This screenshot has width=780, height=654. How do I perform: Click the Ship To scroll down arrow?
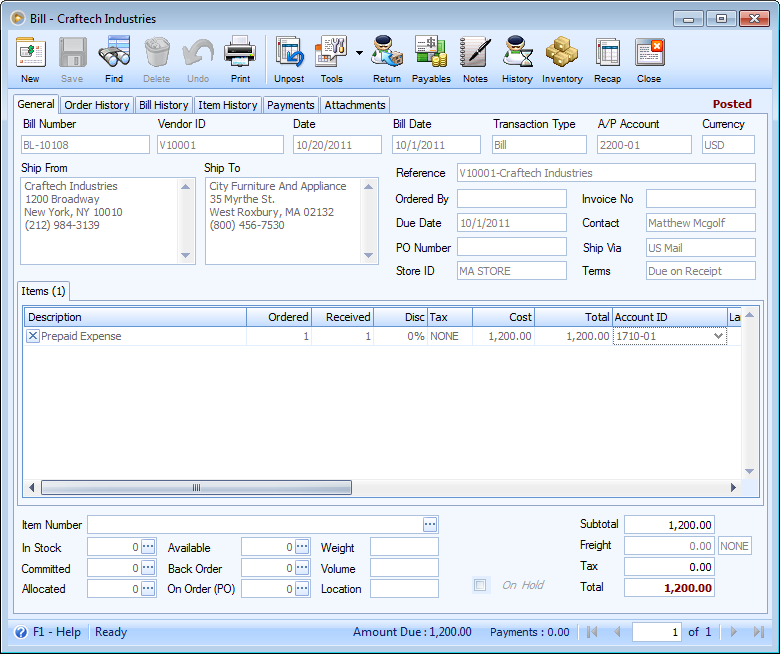click(x=369, y=256)
